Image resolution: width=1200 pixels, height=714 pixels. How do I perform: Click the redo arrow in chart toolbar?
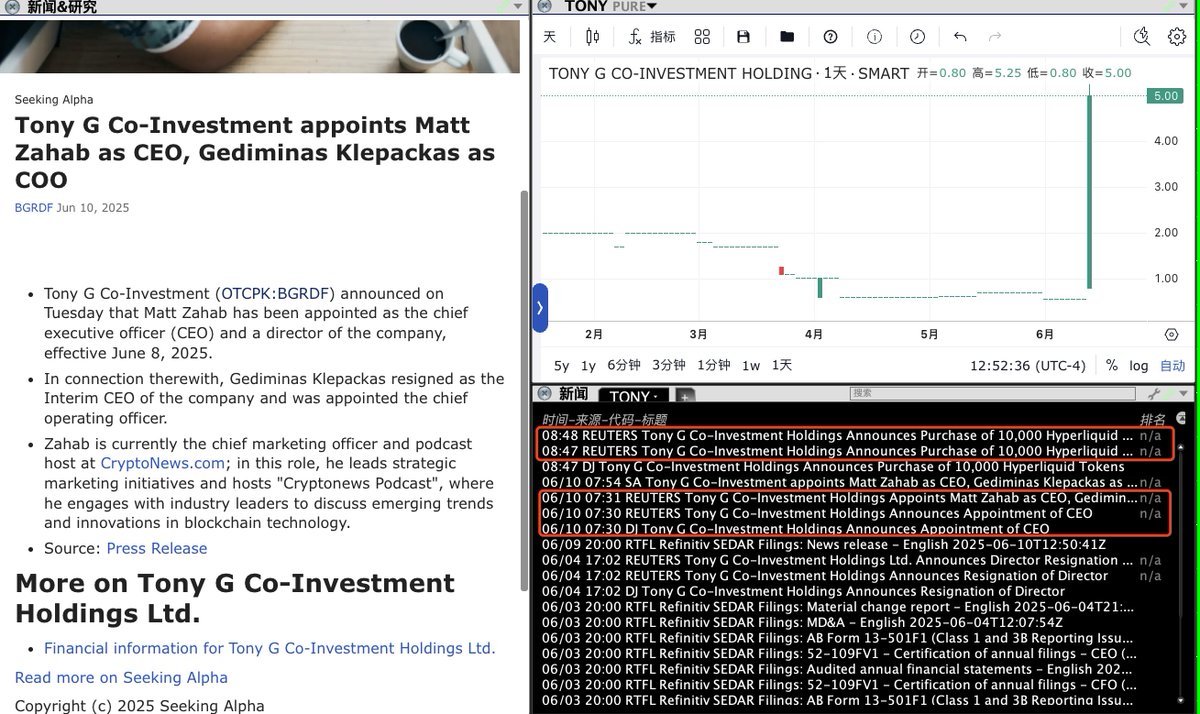pos(995,37)
